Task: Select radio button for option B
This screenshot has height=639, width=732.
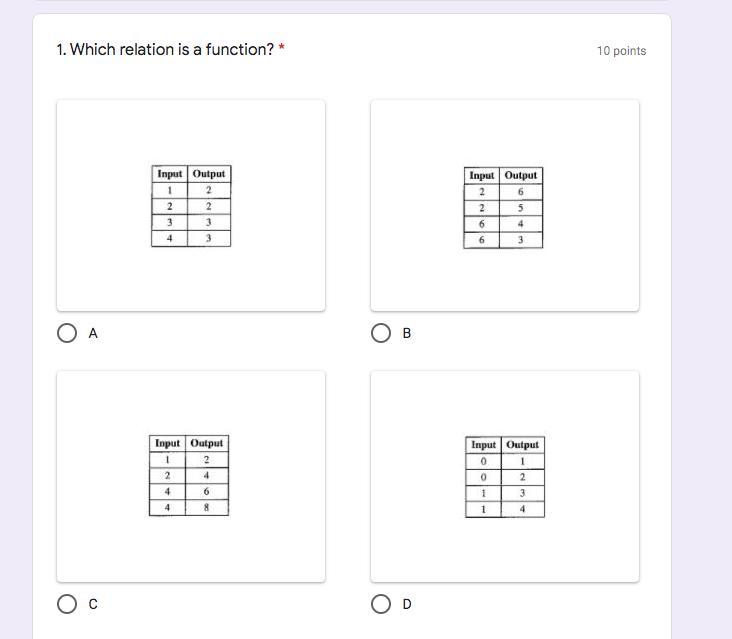Action: point(381,333)
